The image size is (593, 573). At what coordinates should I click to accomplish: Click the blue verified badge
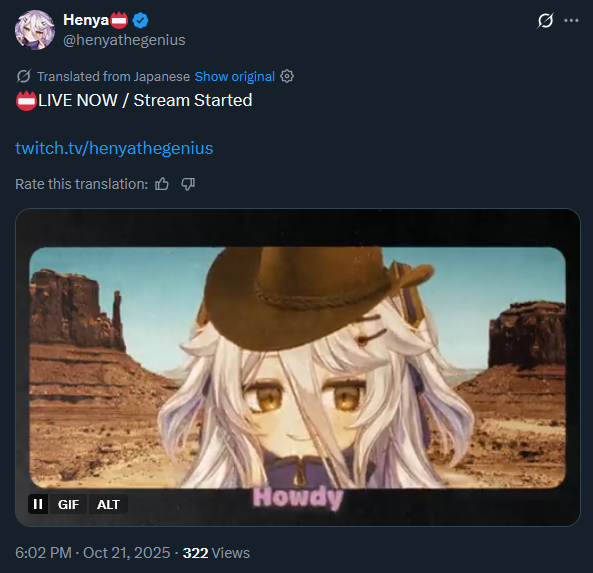[140, 20]
